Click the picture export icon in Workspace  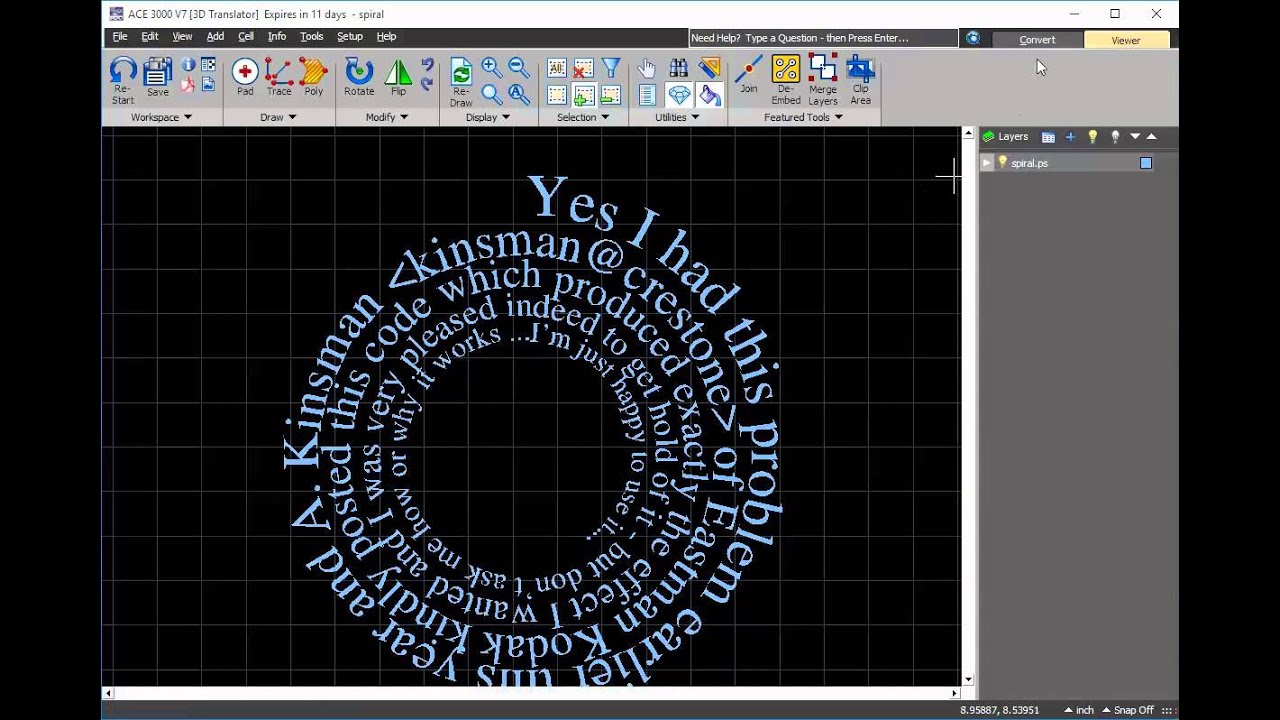pyautogui.click(x=208, y=86)
